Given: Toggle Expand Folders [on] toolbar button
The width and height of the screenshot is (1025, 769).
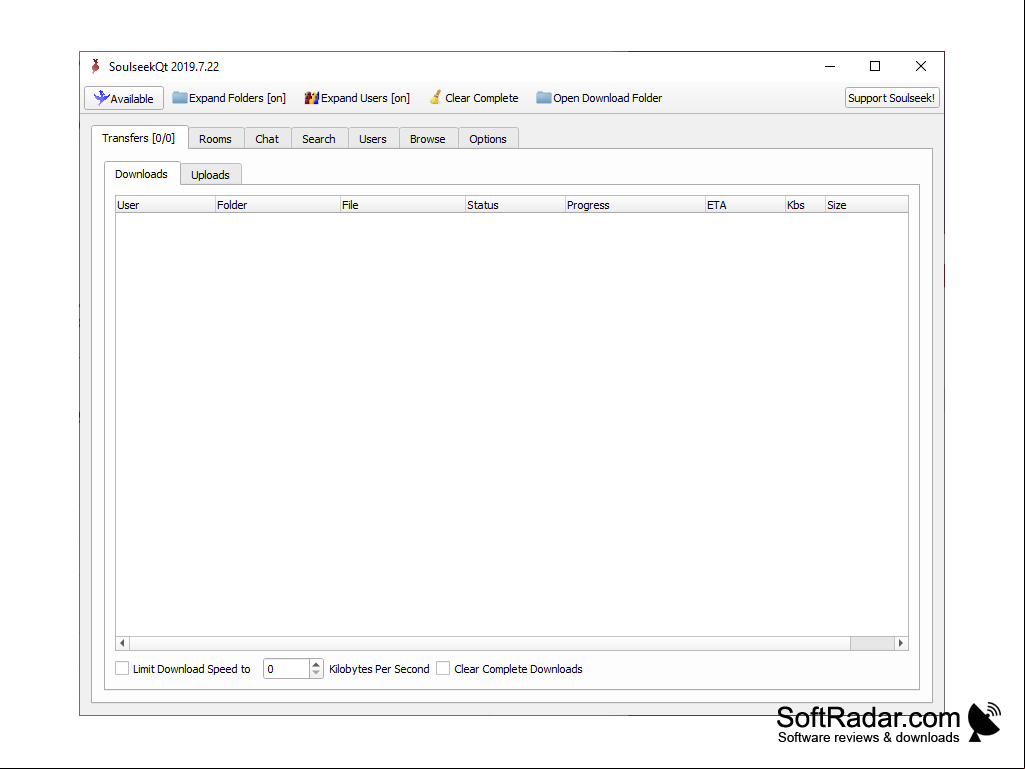Looking at the screenshot, I should pyautogui.click(x=229, y=98).
